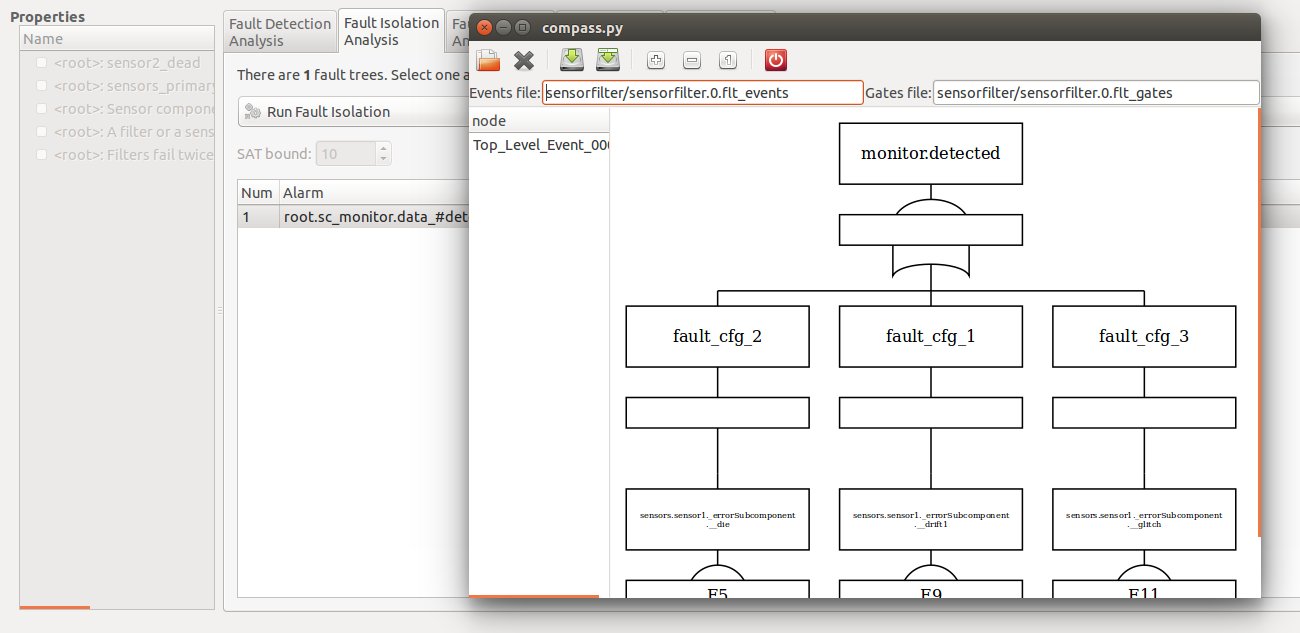Image resolution: width=1300 pixels, height=633 pixels.
Task: Toggle the Sensor component property checkbox
Action: (x=41, y=109)
